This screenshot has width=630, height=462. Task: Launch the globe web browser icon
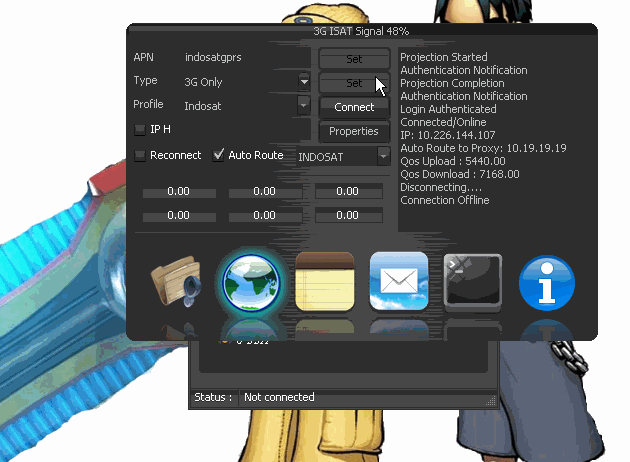[x=252, y=283]
